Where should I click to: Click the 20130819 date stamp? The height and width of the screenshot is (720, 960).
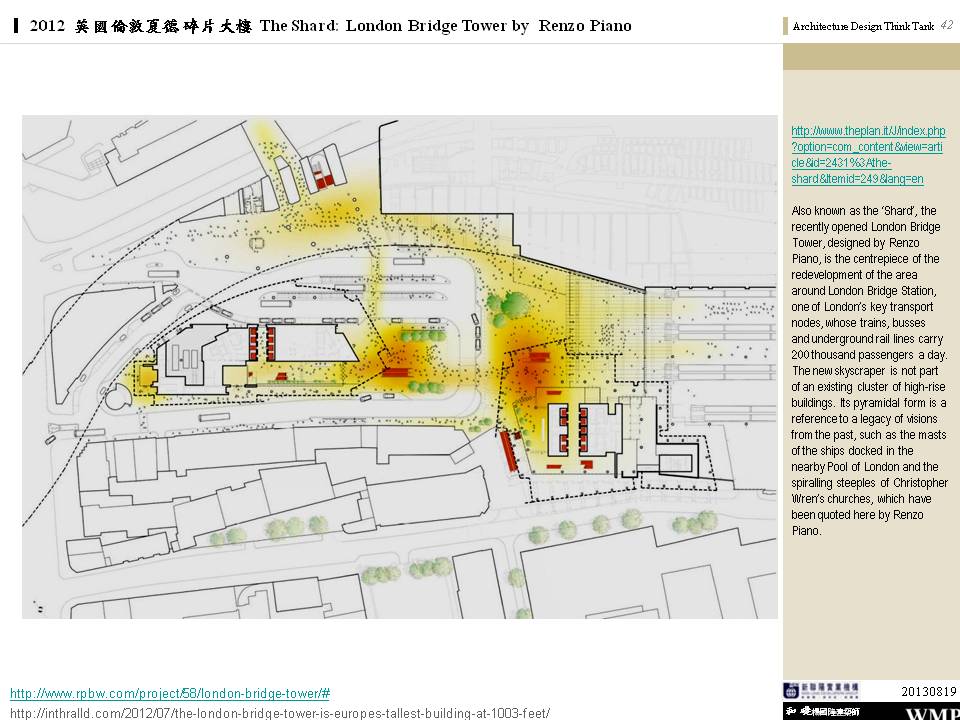929,690
